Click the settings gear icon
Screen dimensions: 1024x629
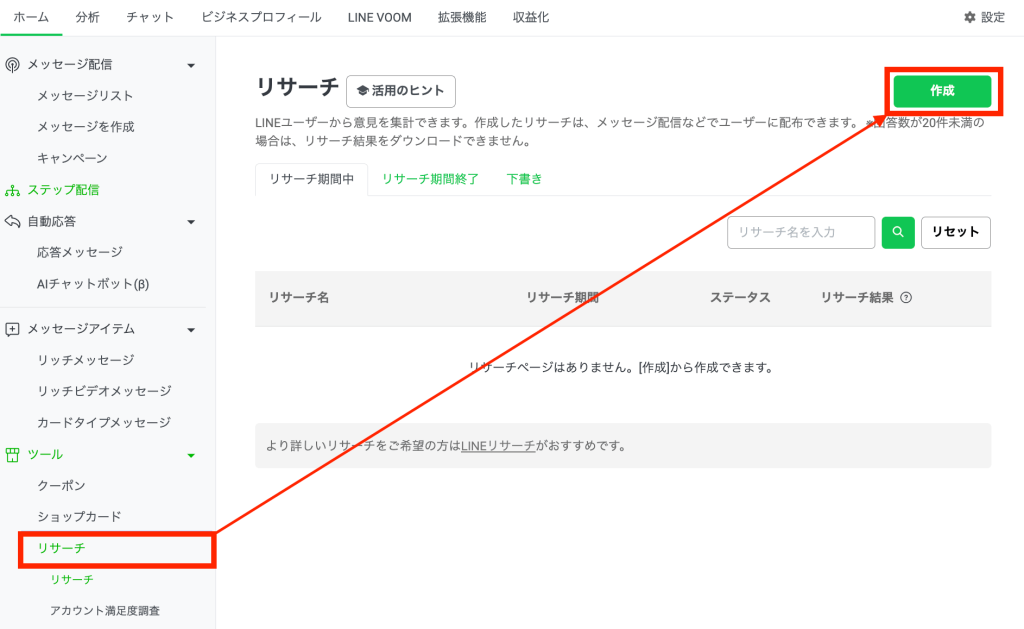[x=970, y=17]
